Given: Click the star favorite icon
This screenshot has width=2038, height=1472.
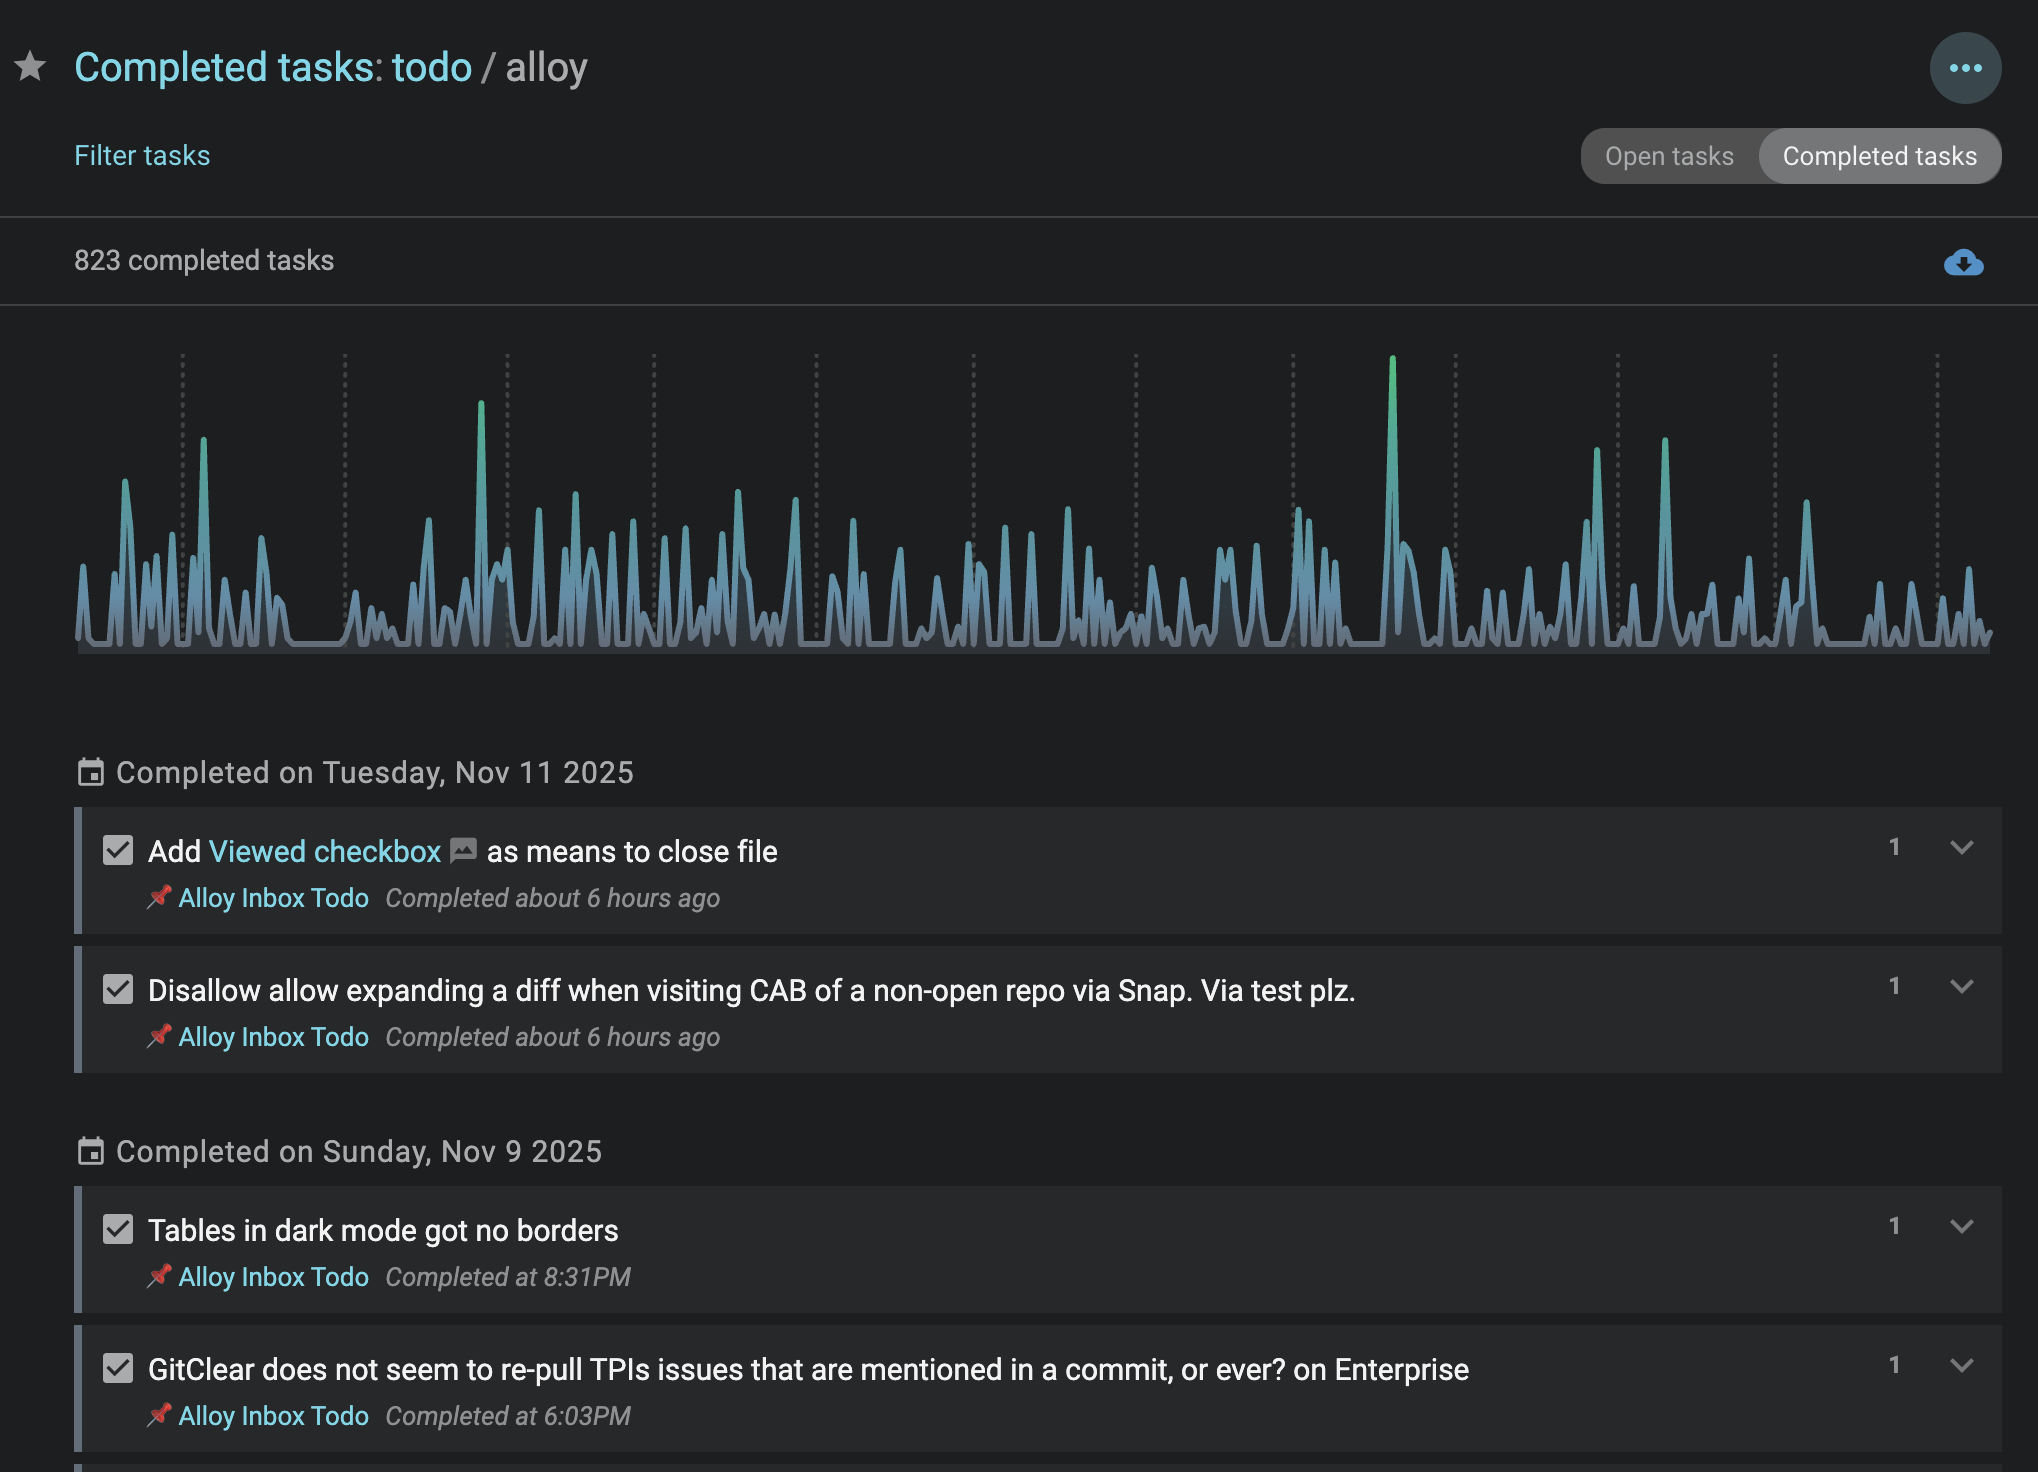Looking at the screenshot, I should point(31,67).
